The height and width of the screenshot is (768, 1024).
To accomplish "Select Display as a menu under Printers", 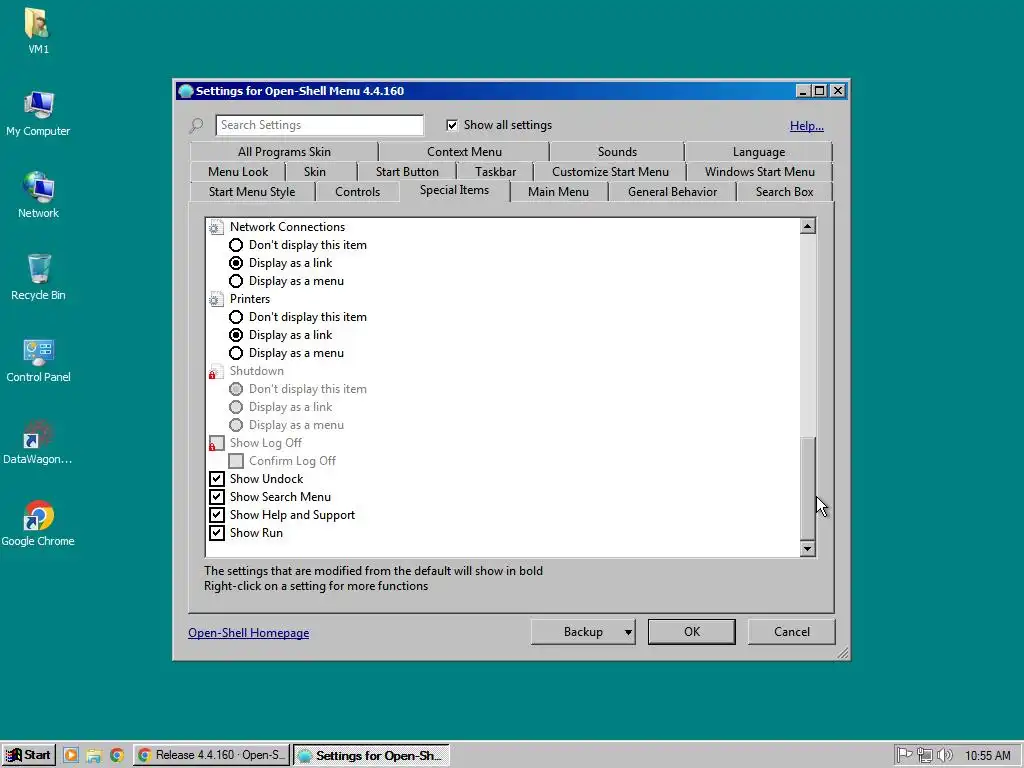I will (x=236, y=353).
